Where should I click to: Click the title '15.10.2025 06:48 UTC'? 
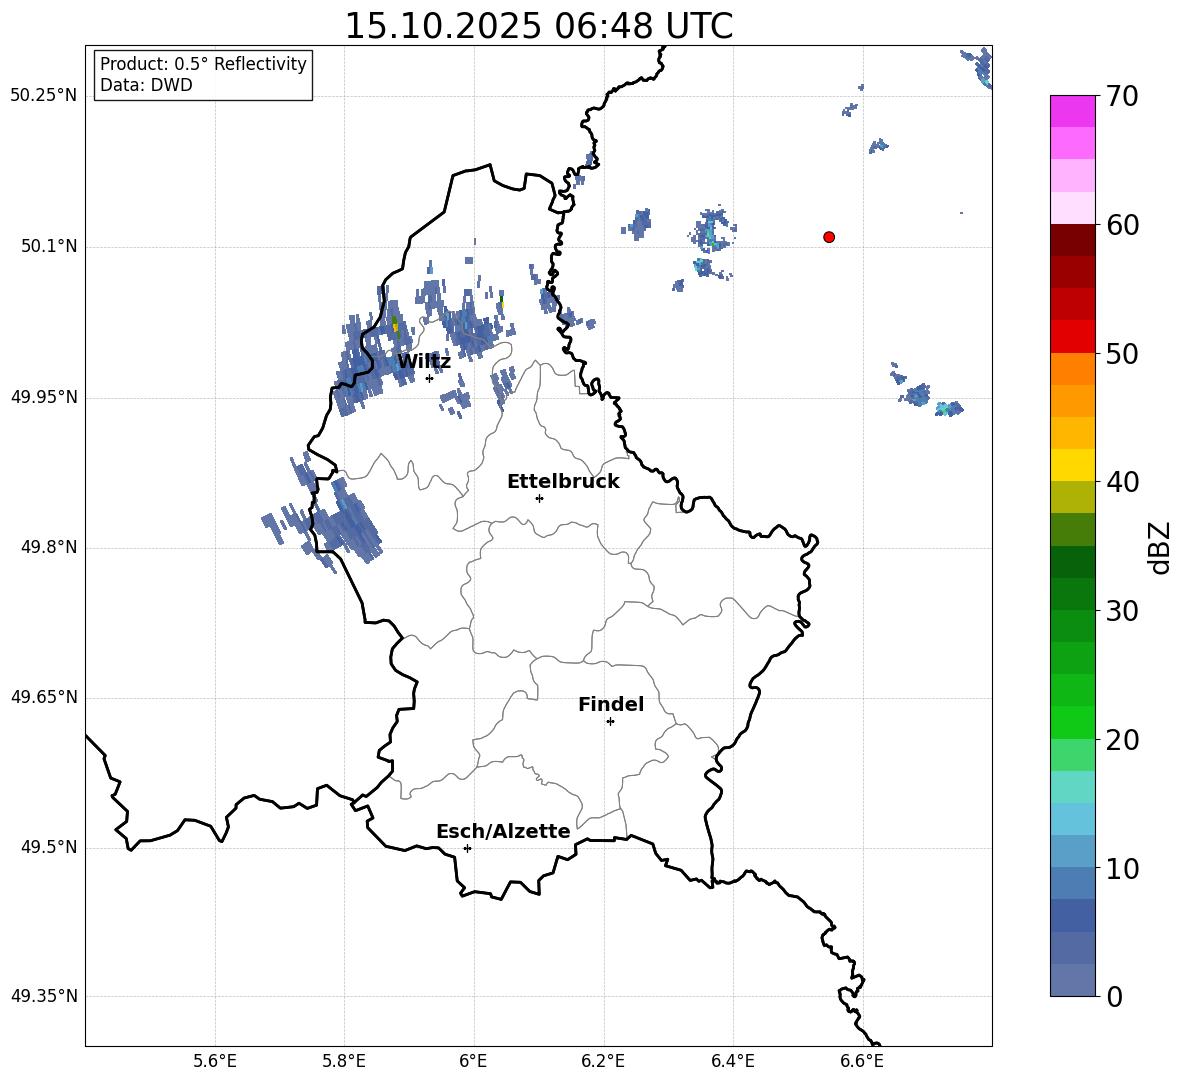point(538,26)
